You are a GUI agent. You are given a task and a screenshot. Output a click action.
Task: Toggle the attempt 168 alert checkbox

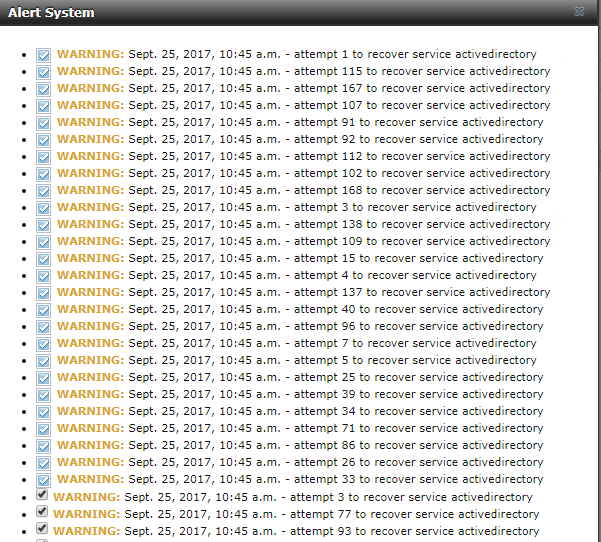coord(43,191)
